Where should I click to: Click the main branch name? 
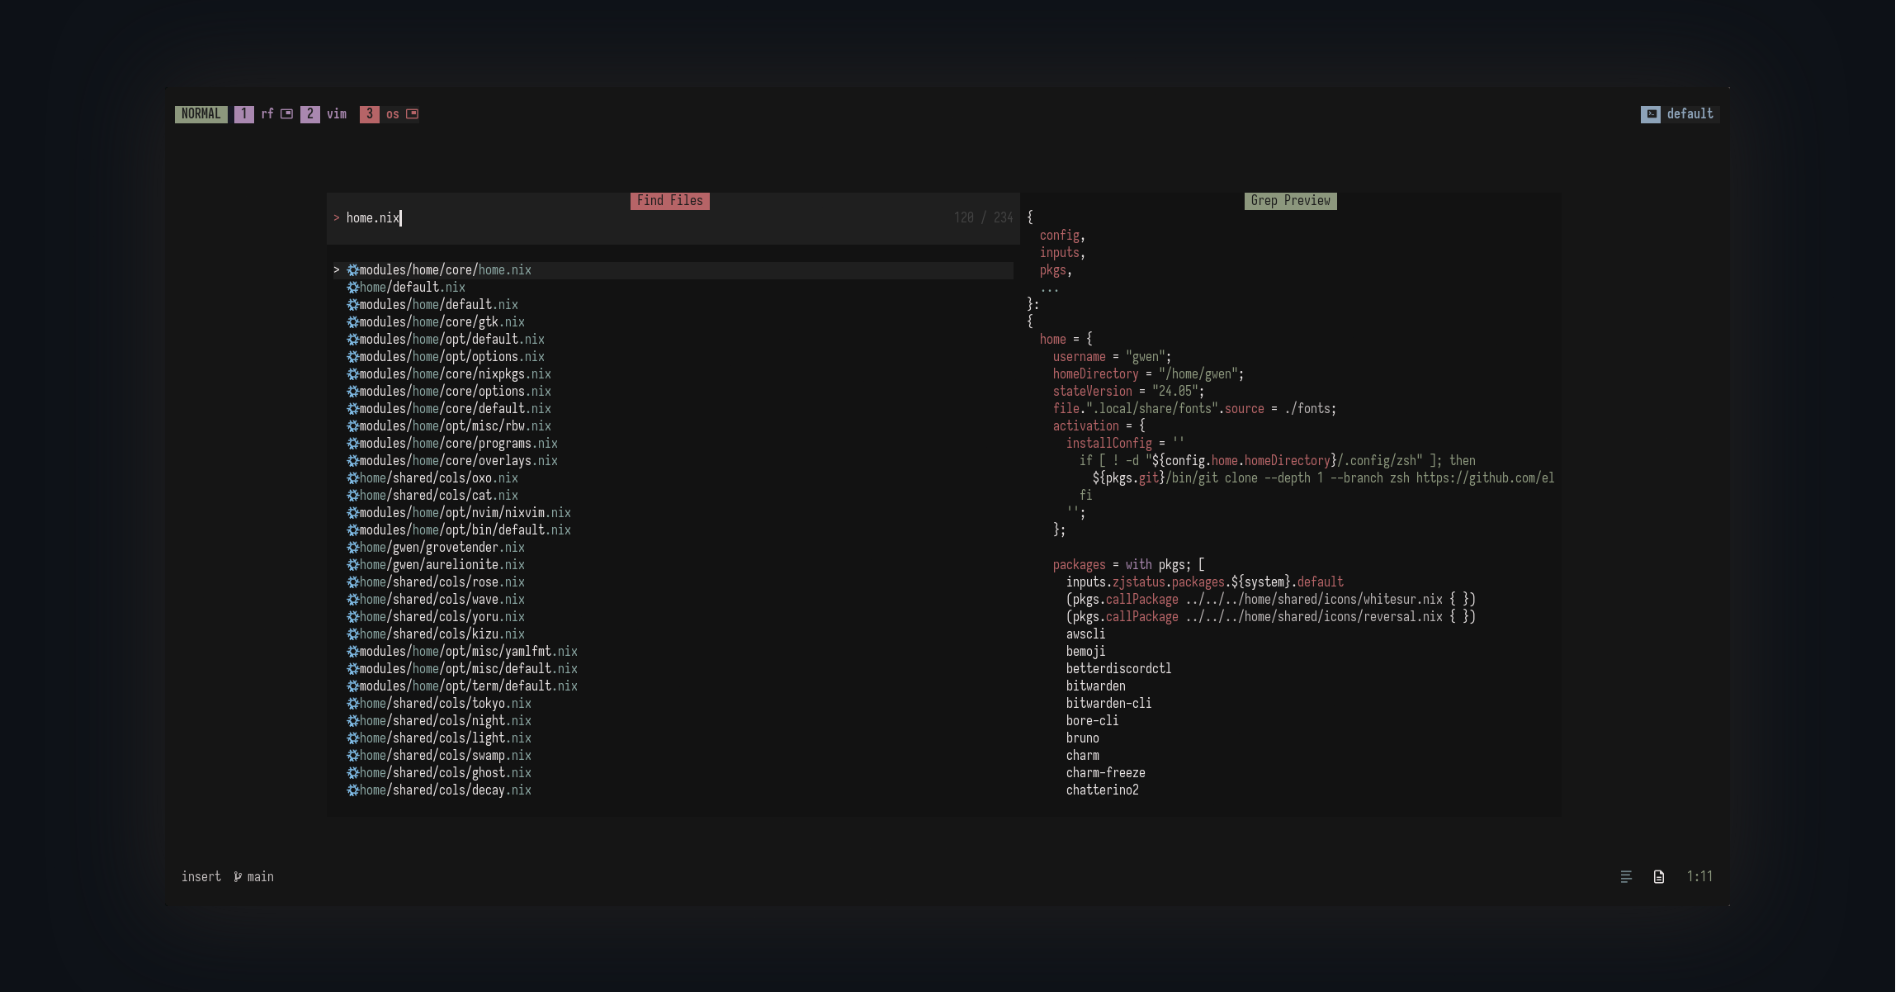click(x=260, y=877)
